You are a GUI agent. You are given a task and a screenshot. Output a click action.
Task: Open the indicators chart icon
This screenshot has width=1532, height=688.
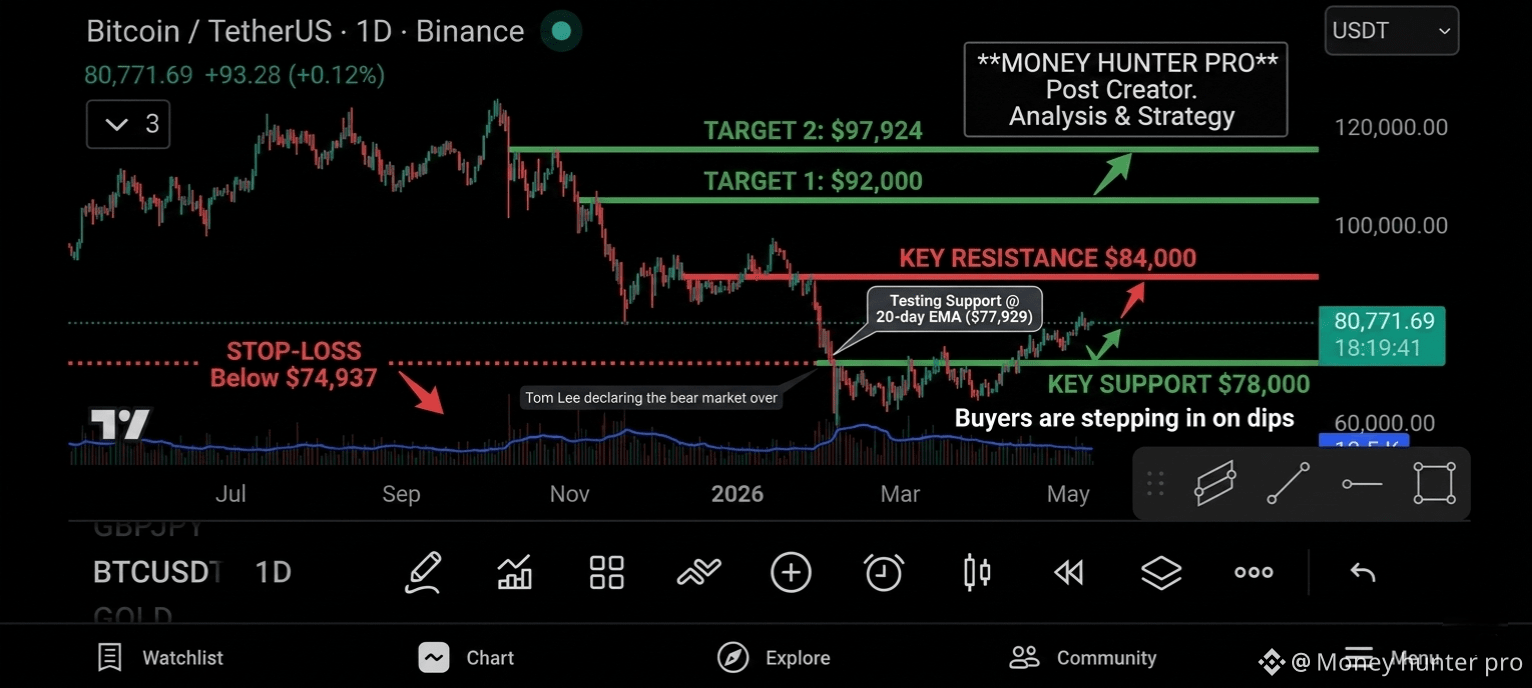(515, 573)
